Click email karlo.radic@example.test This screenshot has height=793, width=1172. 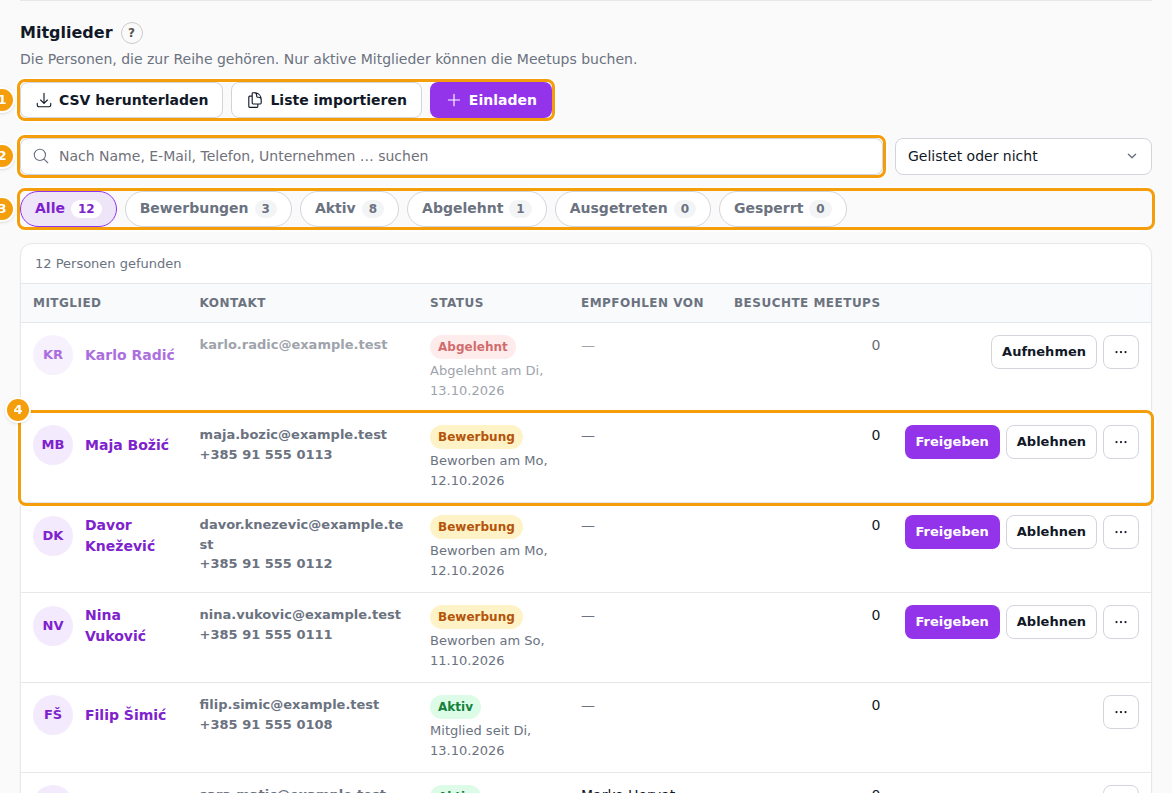point(293,345)
